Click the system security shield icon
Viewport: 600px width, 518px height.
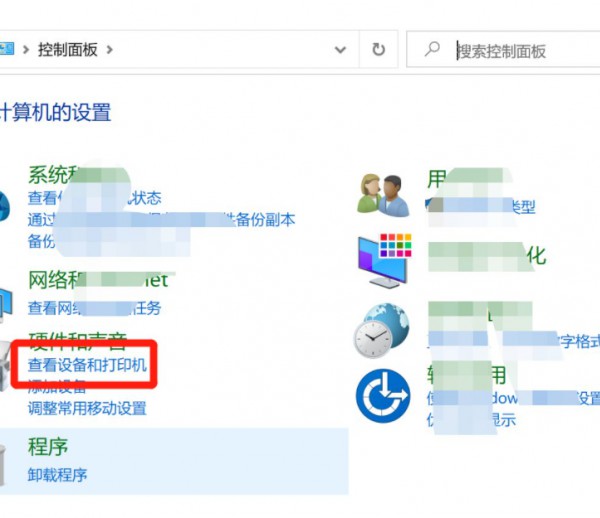click(x=5, y=206)
